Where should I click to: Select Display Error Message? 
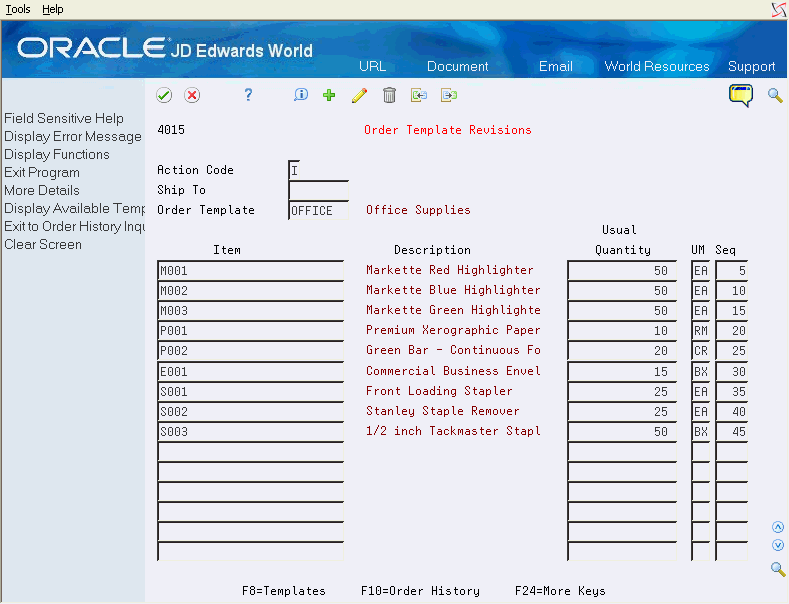tap(73, 136)
